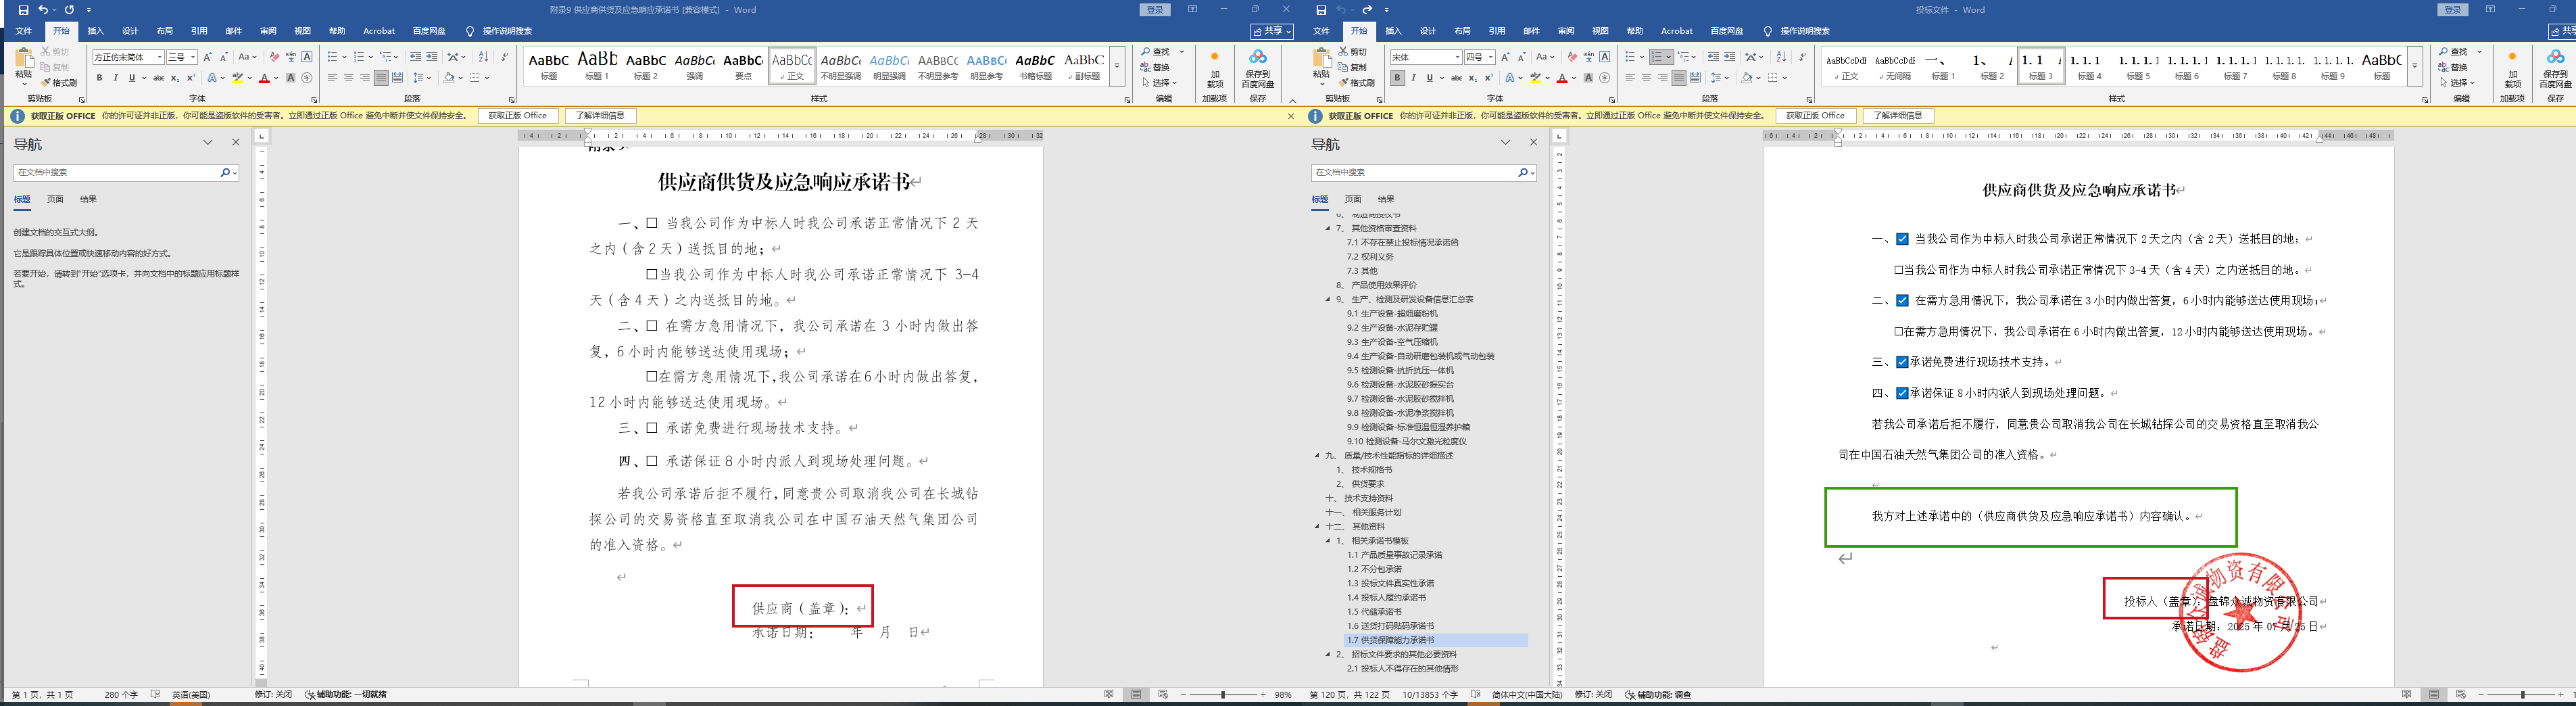Check the 6小时内做出答复 12小时 box in the right document
This screenshot has width=2576, height=706.
pos(1898,331)
